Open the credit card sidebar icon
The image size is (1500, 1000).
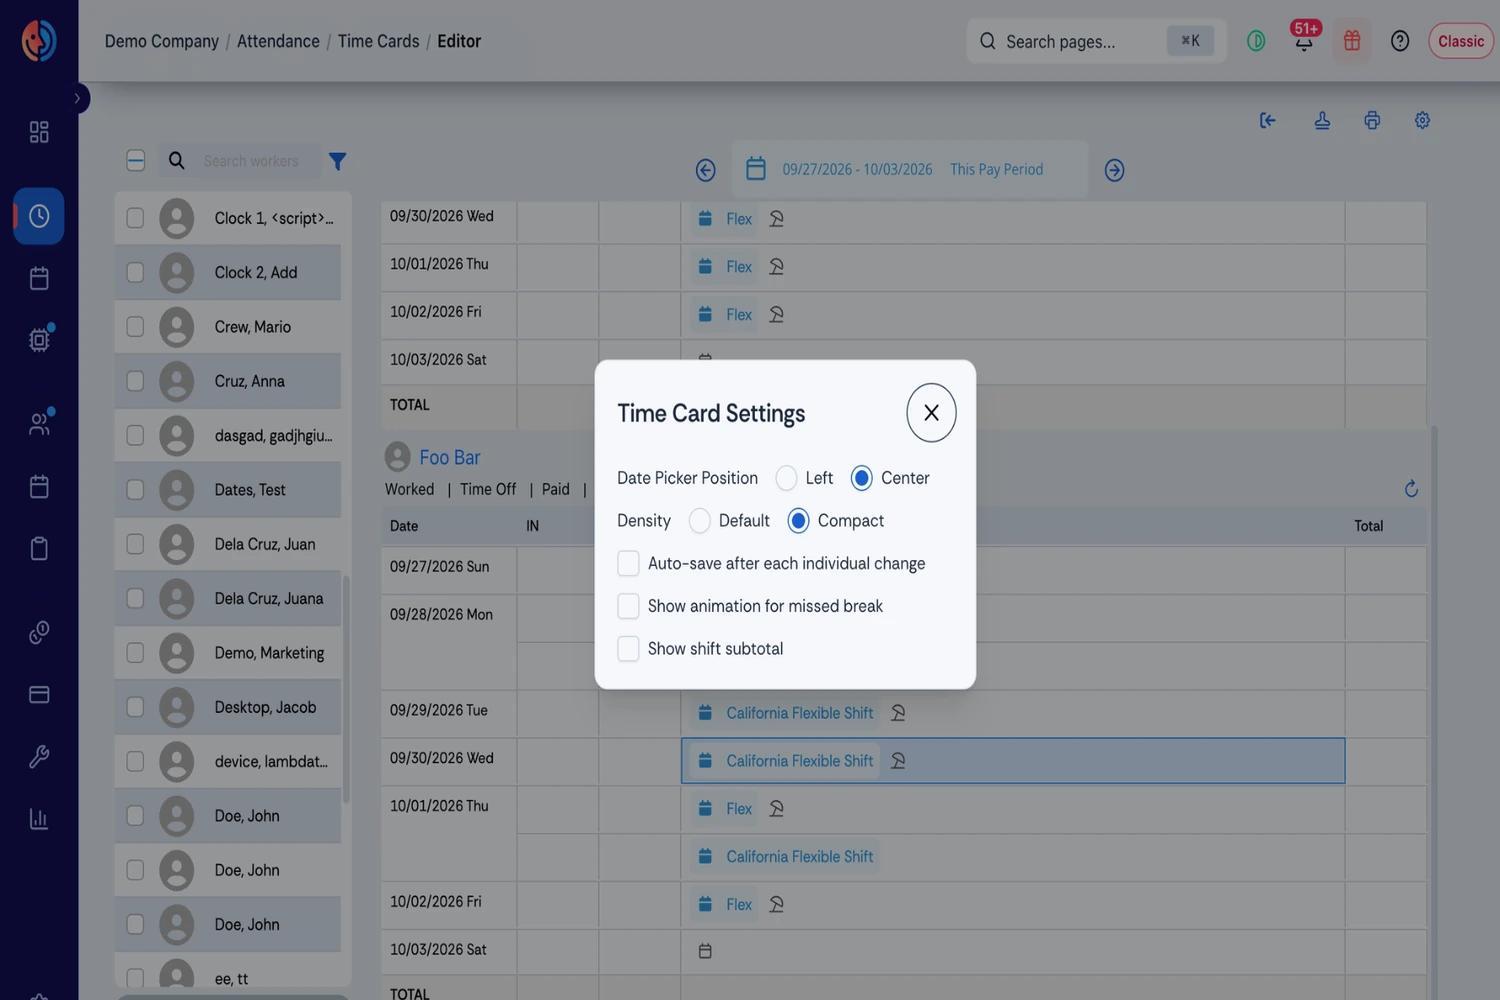point(39,694)
